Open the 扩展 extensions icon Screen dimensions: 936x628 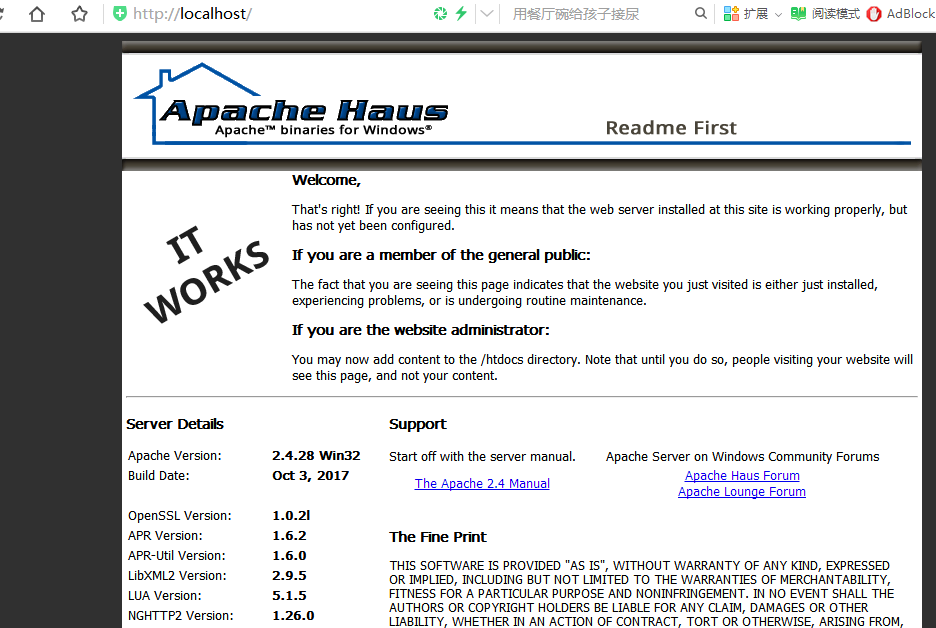pyautogui.click(x=731, y=13)
